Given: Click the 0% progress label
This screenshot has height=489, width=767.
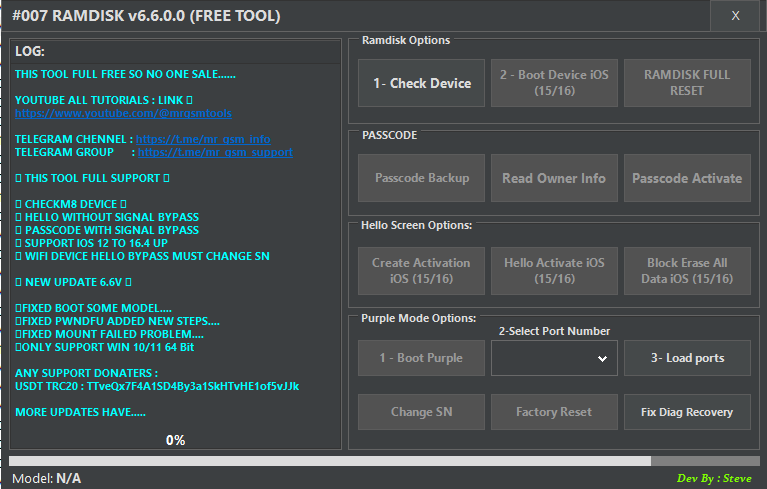Looking at the screenshot, I should coord(175,440).
